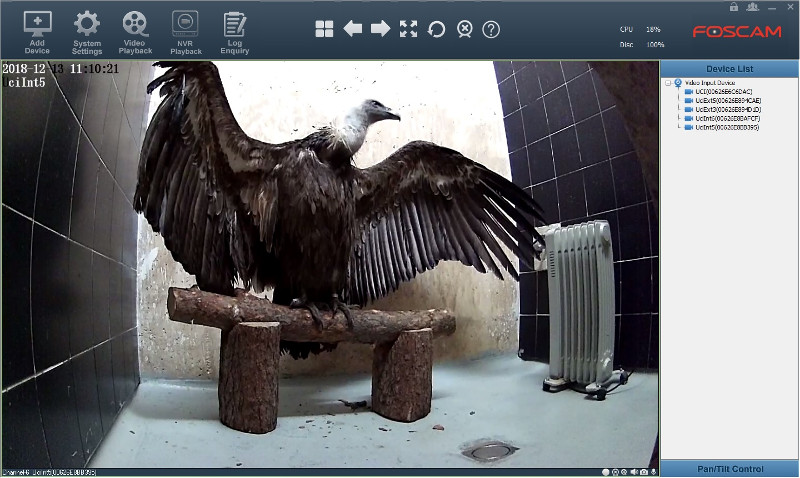Click the Channel4 UcInt5 status label
This screenshot has height=478, width=800.
pyautogui.click(x=49, y=472)
